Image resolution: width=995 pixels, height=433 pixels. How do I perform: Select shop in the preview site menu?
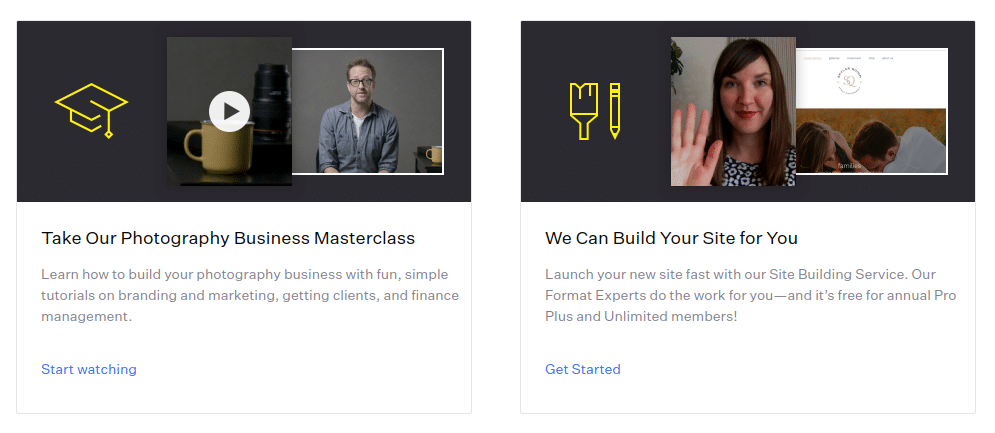(x=871, y=58)
